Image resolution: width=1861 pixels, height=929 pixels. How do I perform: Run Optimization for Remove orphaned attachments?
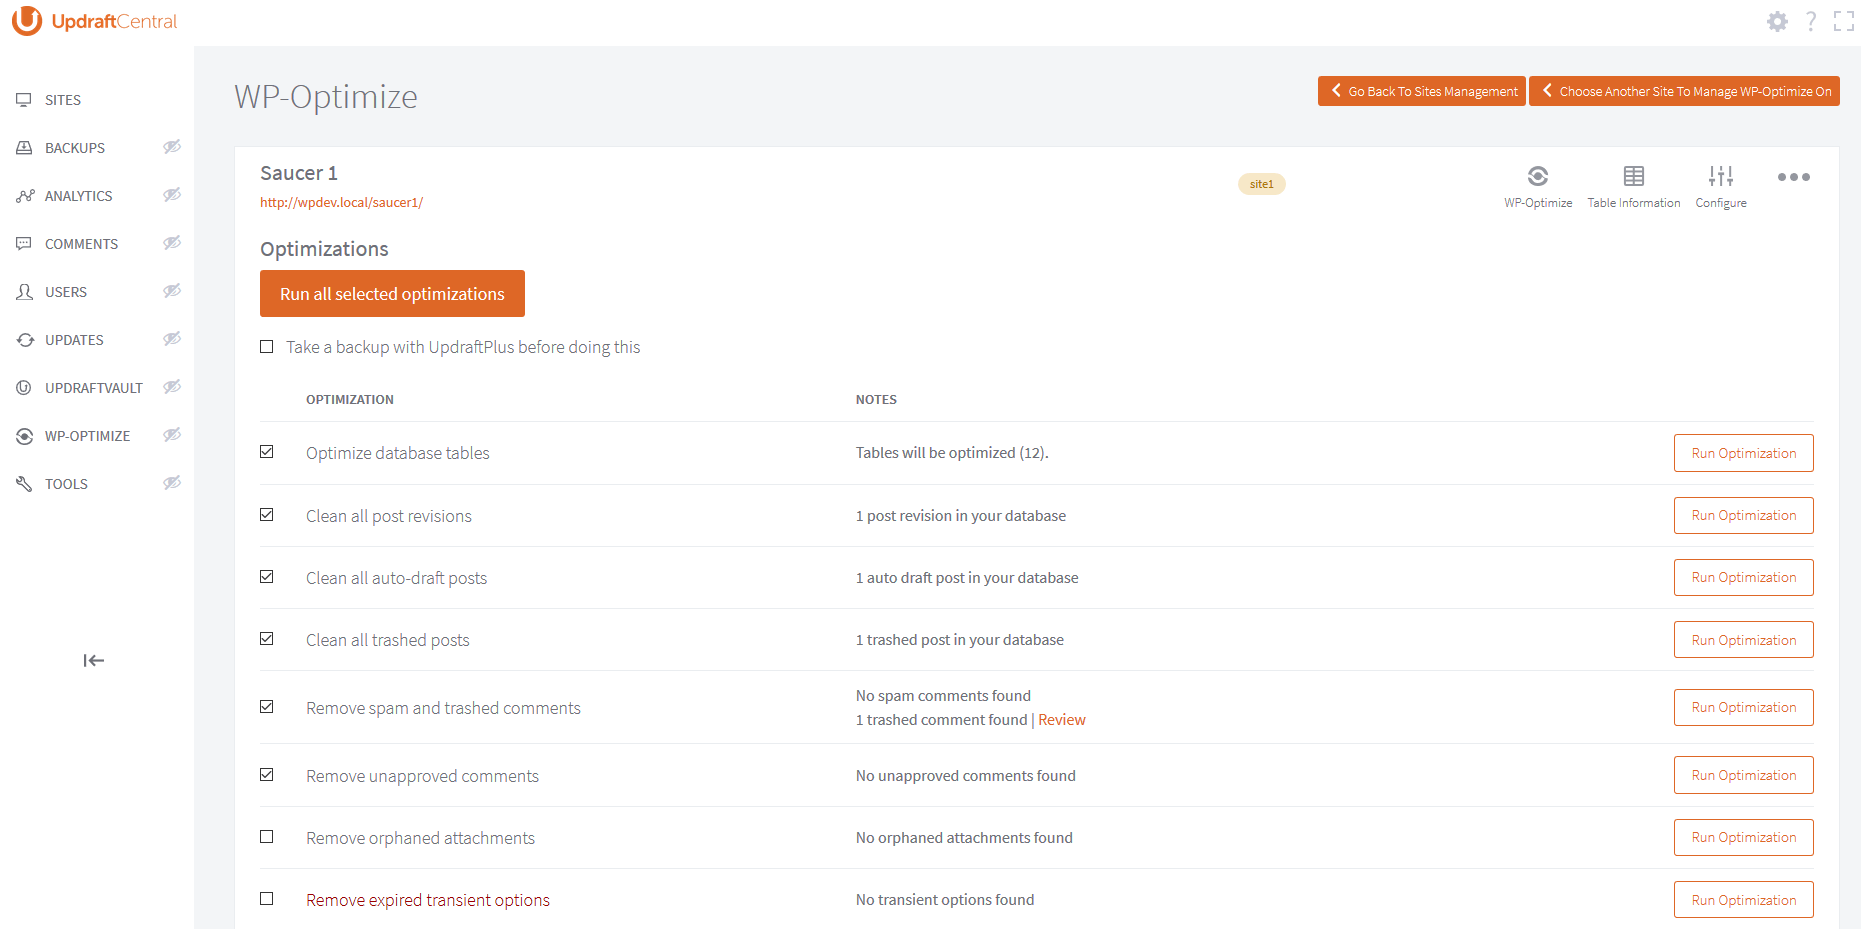[x=1744, y=838]
